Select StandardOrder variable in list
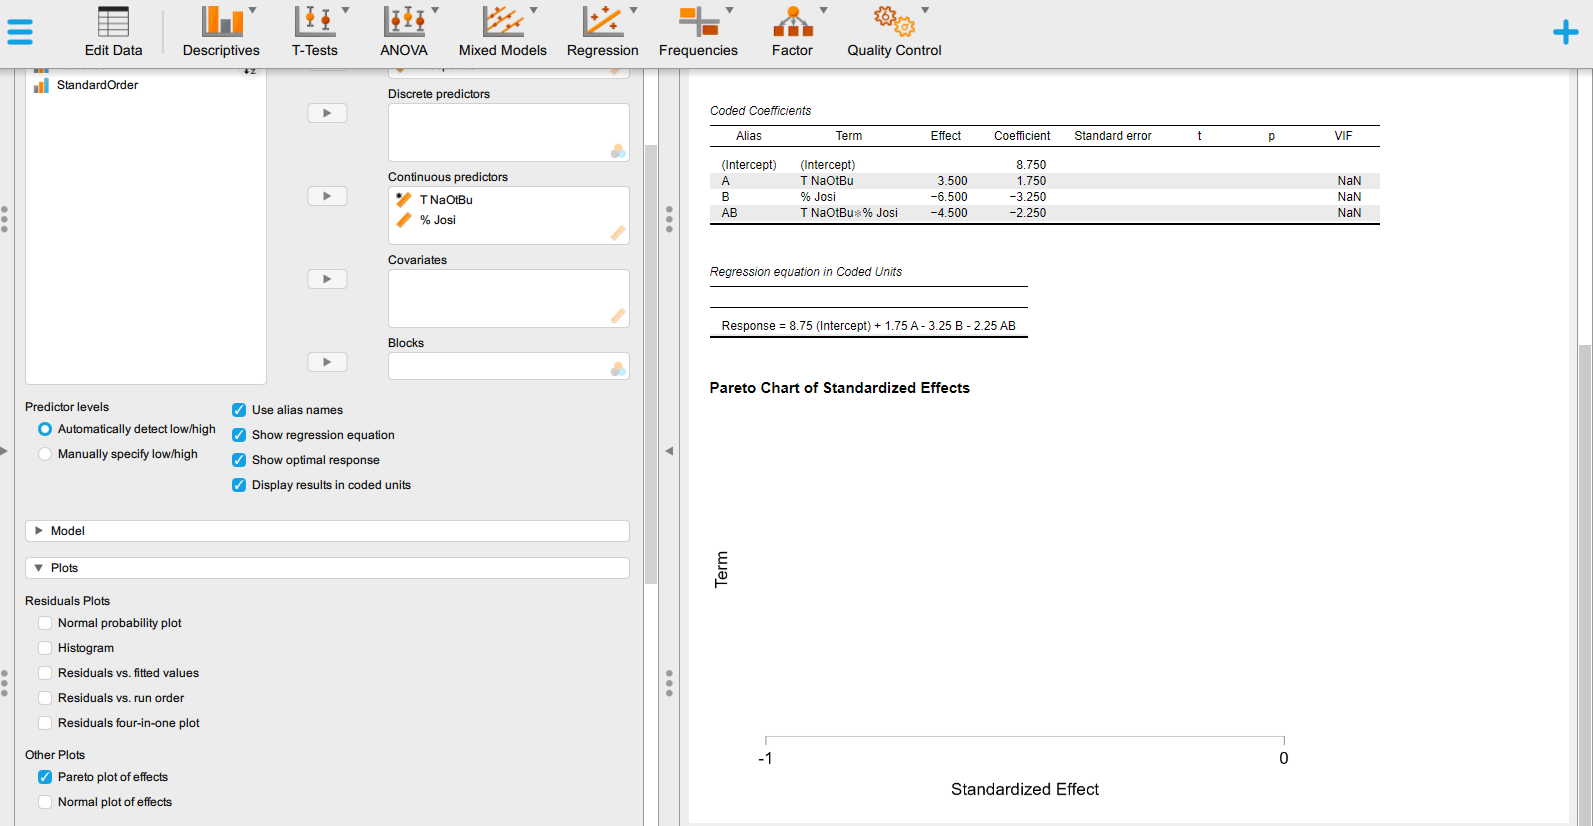 (97, 85)
